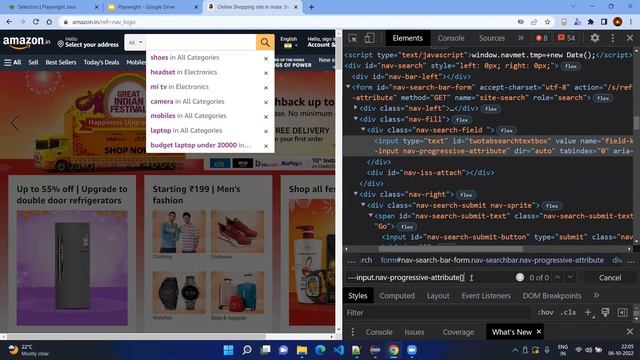Collapse the div nav-right node

tap(356, 194)
